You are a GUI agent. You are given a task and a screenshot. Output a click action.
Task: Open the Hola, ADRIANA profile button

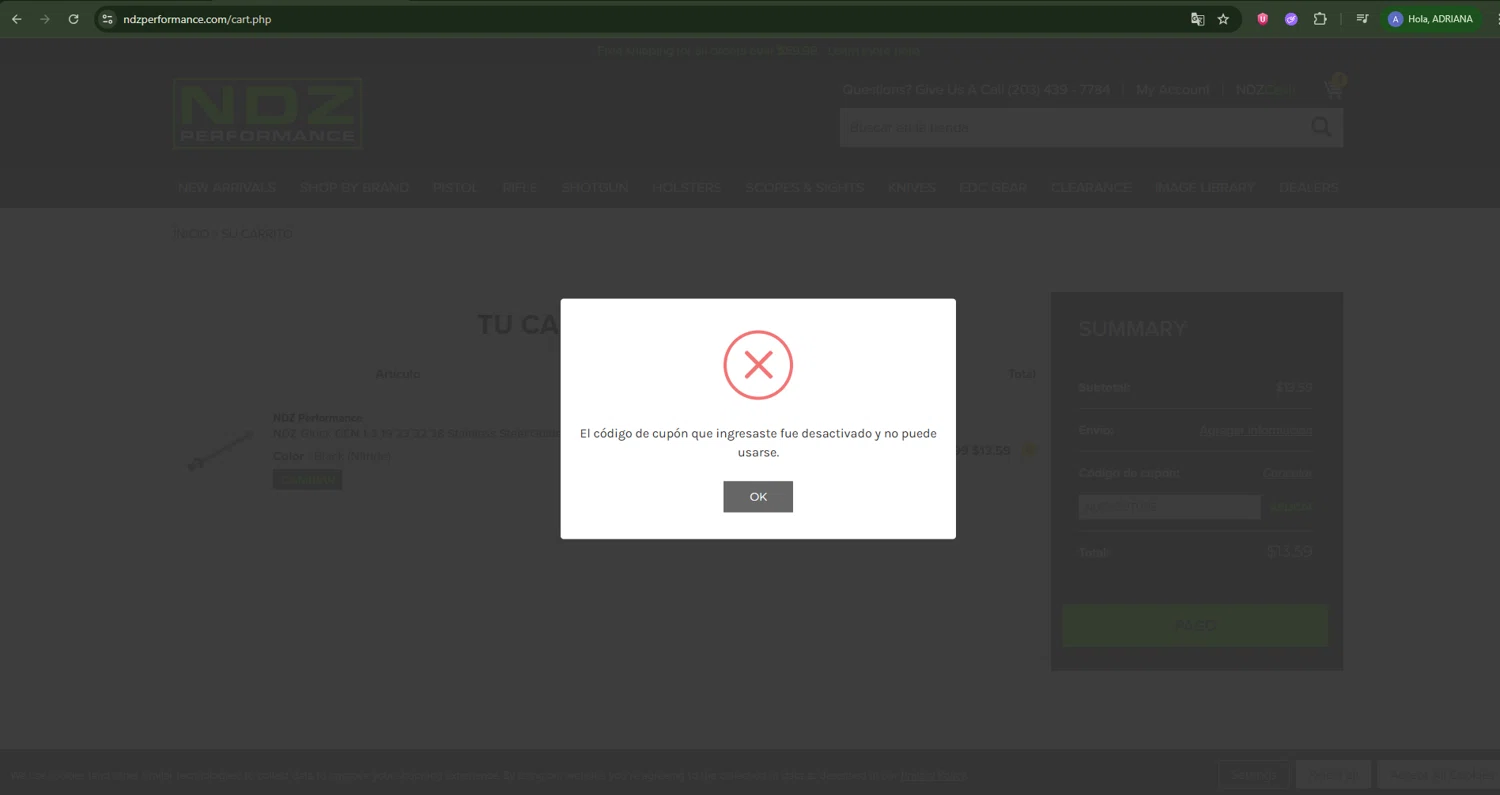[1430, 19]
